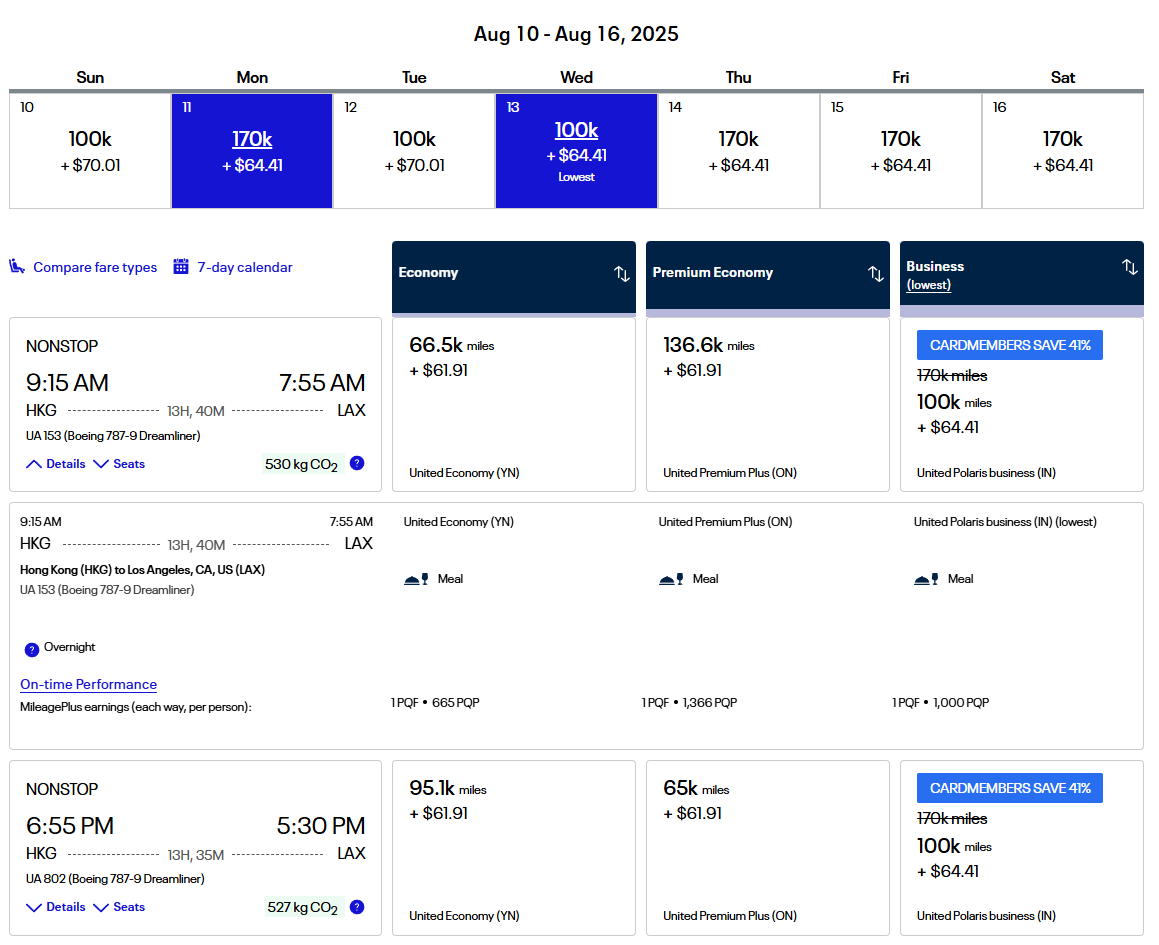Choose 95.1k miles Economy fare for UA 802
Image resolution: width=1159 pixels, height=945 pixels.
coord(514,848)
